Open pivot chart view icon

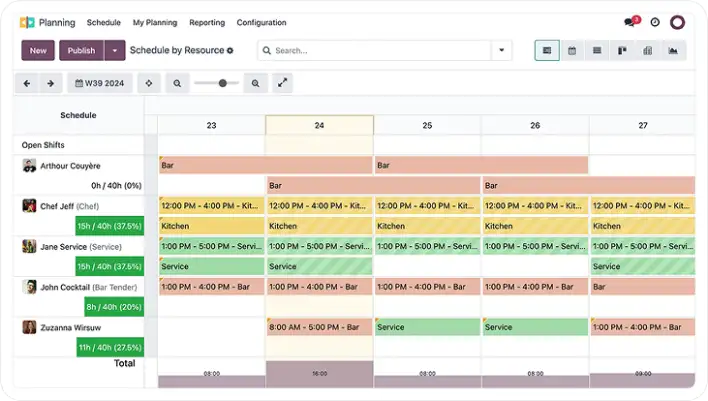click(x=647, y=51)
